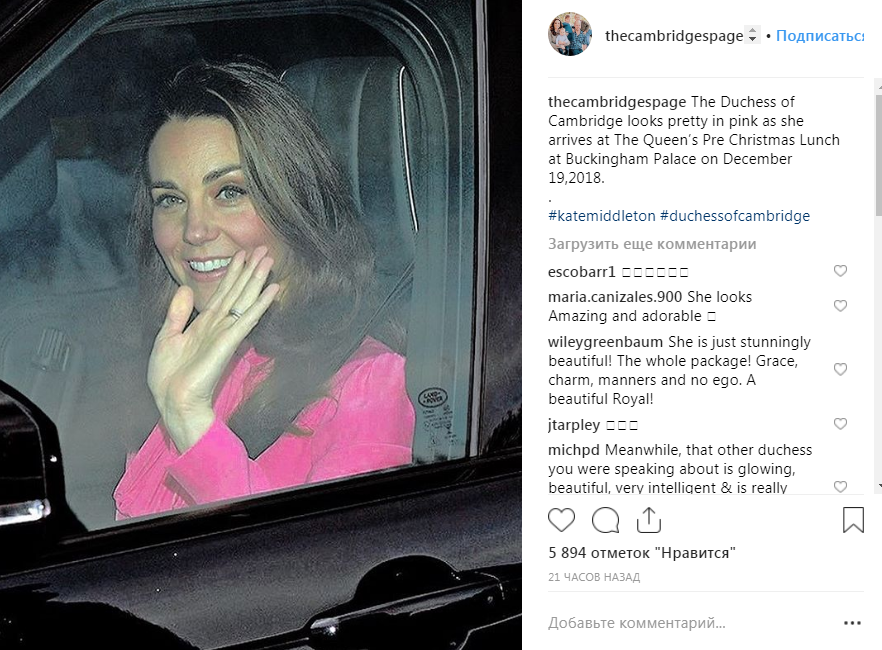The image size is (882, 650).
Task: Follow the account via Подписаться
Action: [x=820, y=35]
